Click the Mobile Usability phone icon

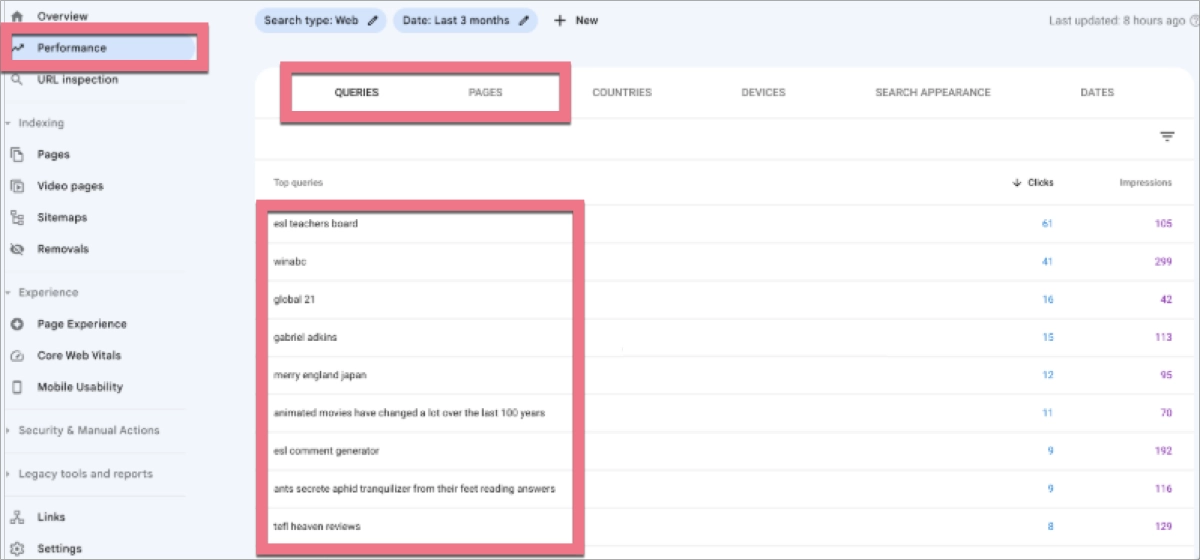(16, 387)
